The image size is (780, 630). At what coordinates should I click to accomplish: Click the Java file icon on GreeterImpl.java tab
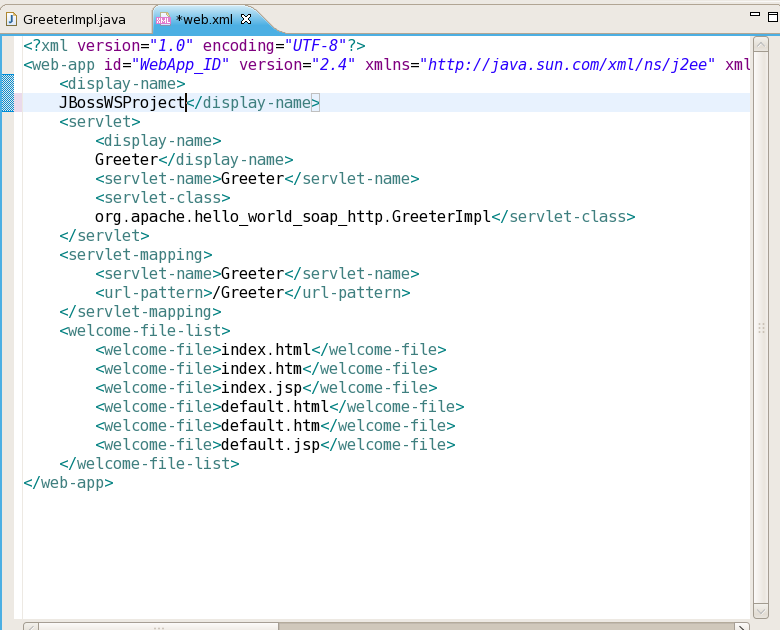click(11, 19)
